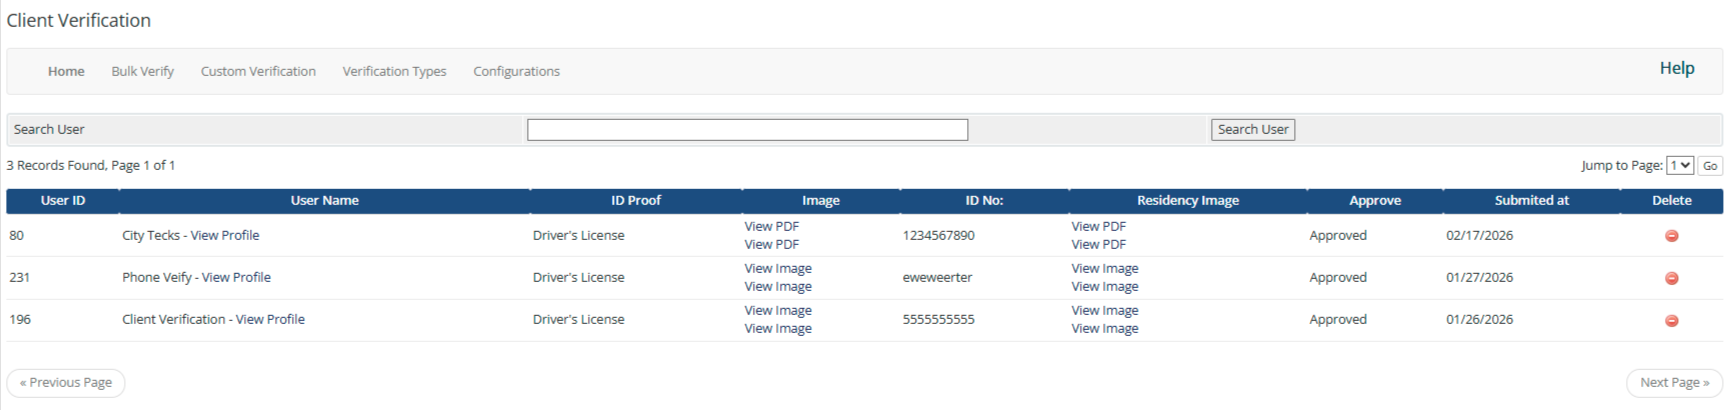Remove the Client Verification user record
Viewport: 1728px width, 410px height.
coord(1671,320)
